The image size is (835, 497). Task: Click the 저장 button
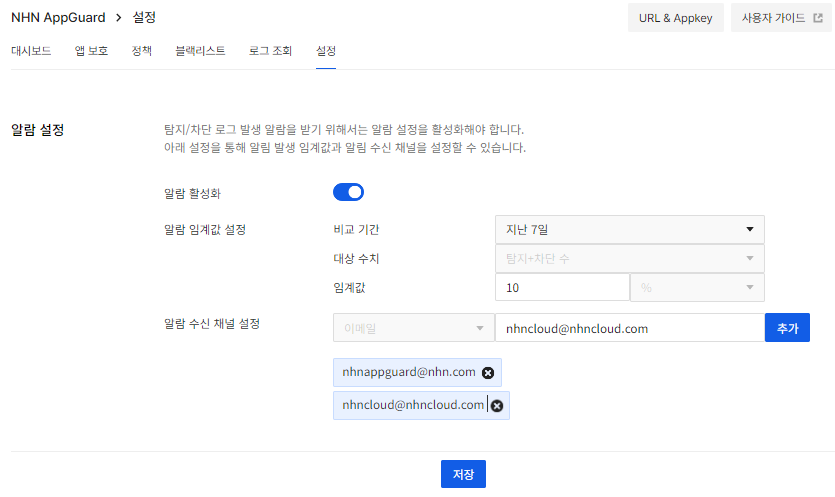[x=463, y=474]
